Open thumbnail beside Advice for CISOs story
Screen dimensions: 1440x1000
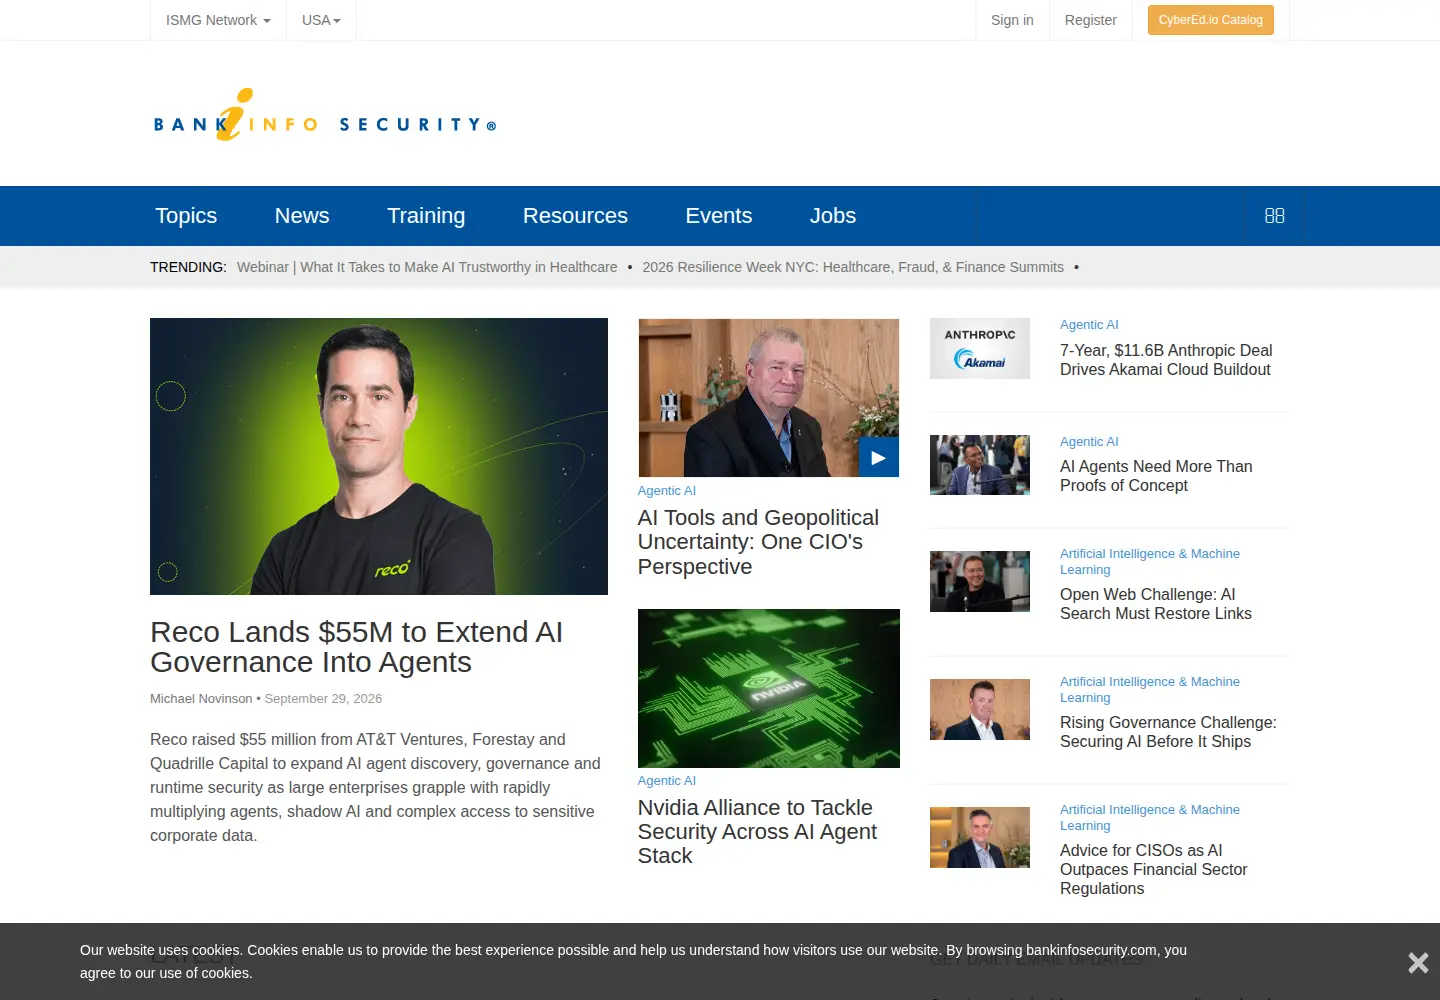point(980,837)
